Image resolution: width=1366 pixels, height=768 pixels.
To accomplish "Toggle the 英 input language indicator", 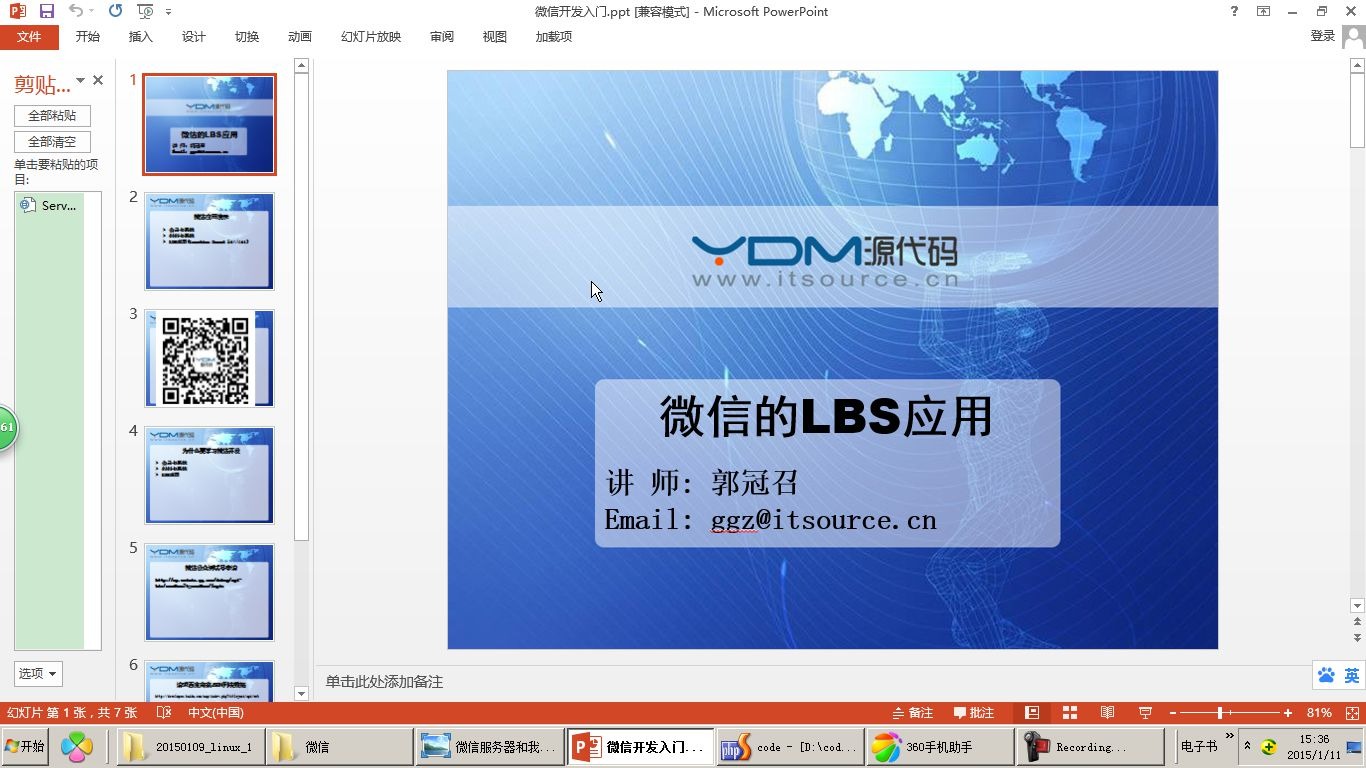I will (1352, 676).
